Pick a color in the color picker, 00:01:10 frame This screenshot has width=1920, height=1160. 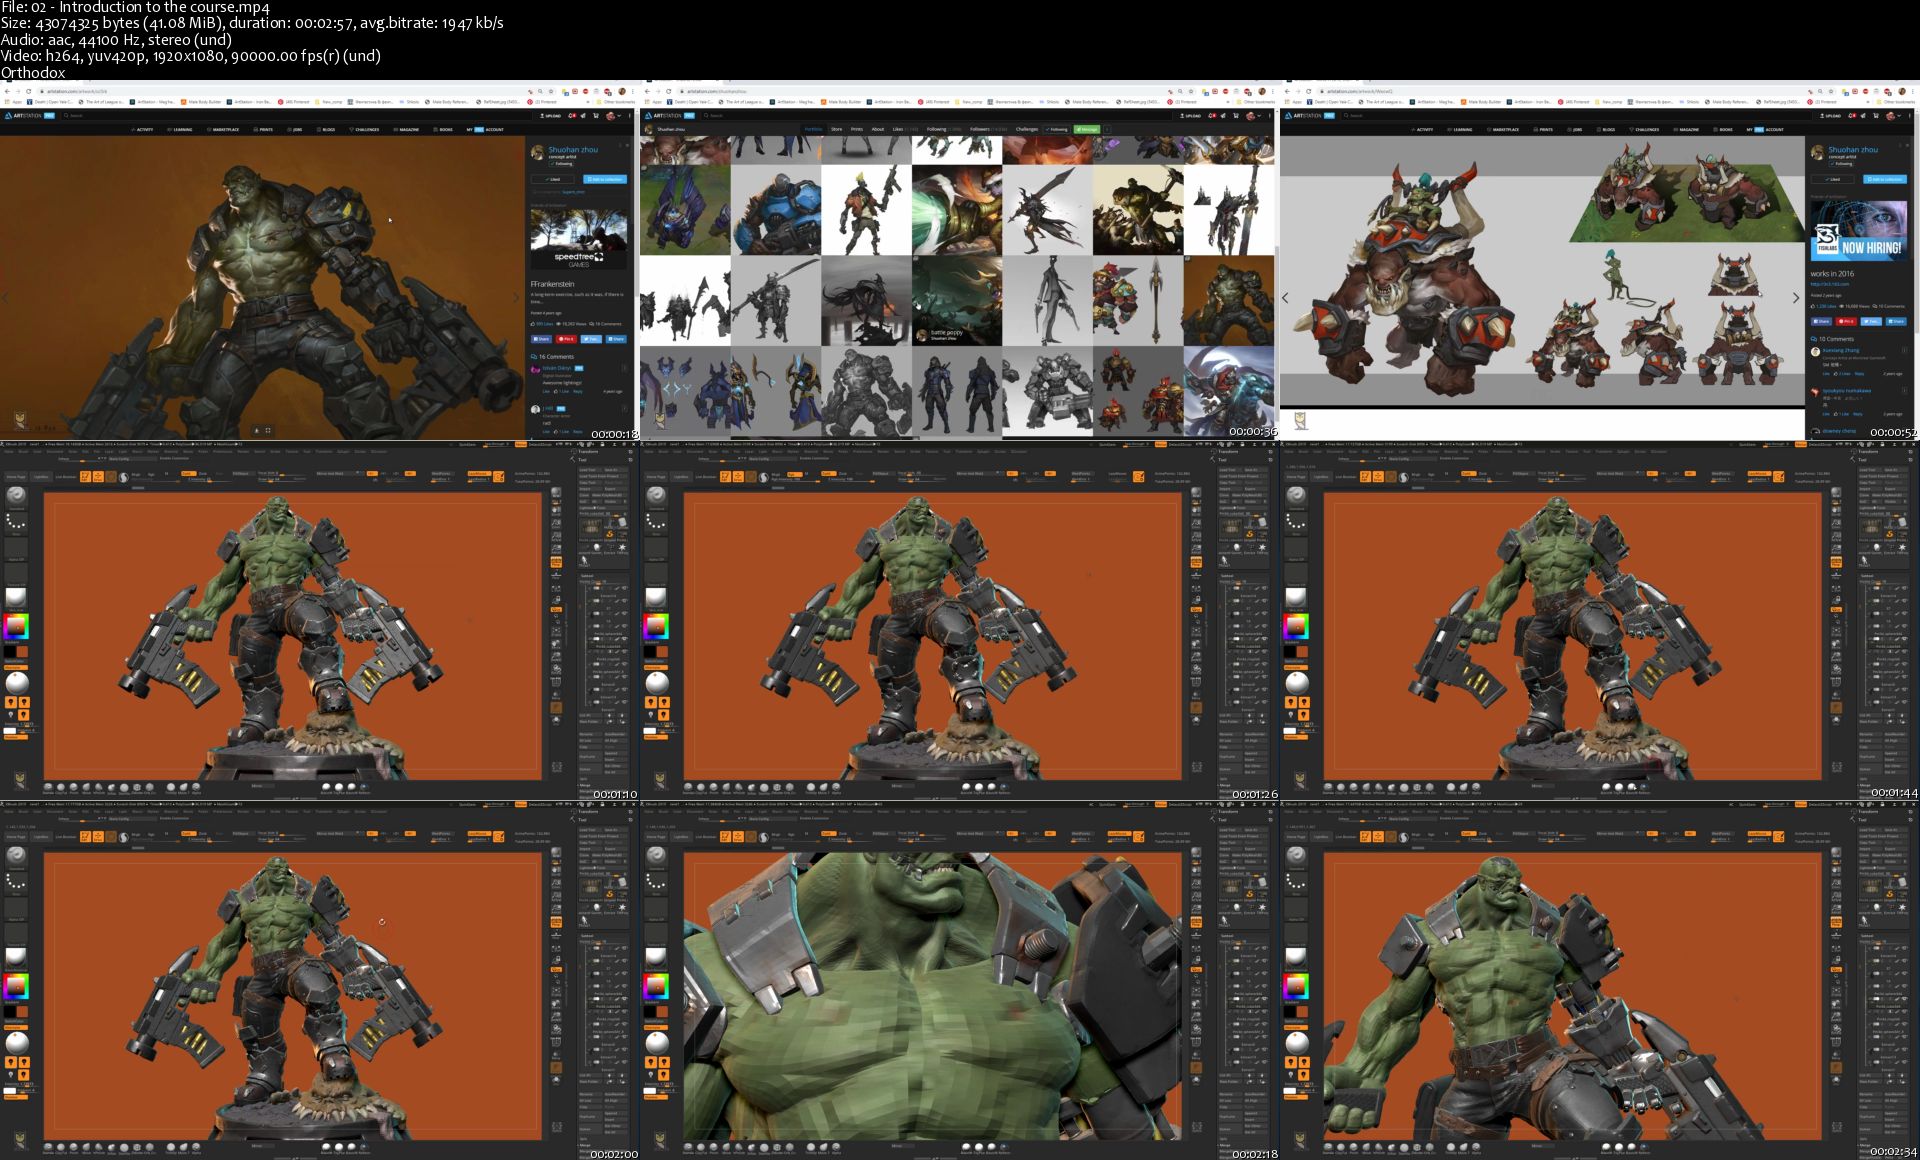pyautogui.click(x=16, y=626)
